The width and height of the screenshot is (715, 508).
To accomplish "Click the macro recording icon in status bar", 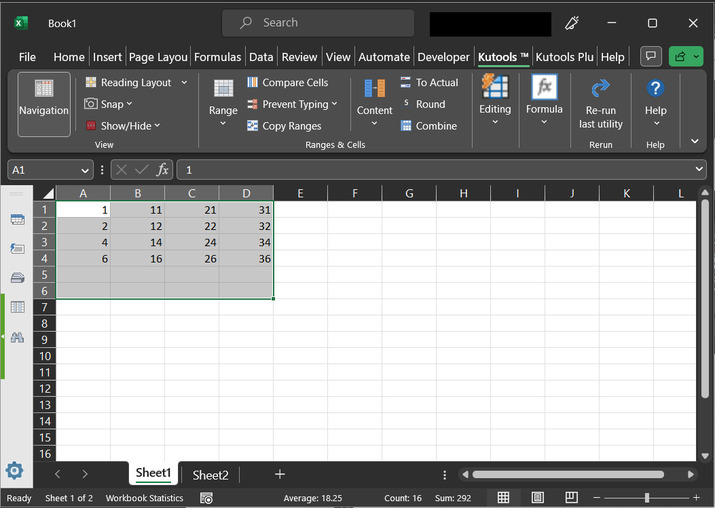I will (x=206, y=498).
